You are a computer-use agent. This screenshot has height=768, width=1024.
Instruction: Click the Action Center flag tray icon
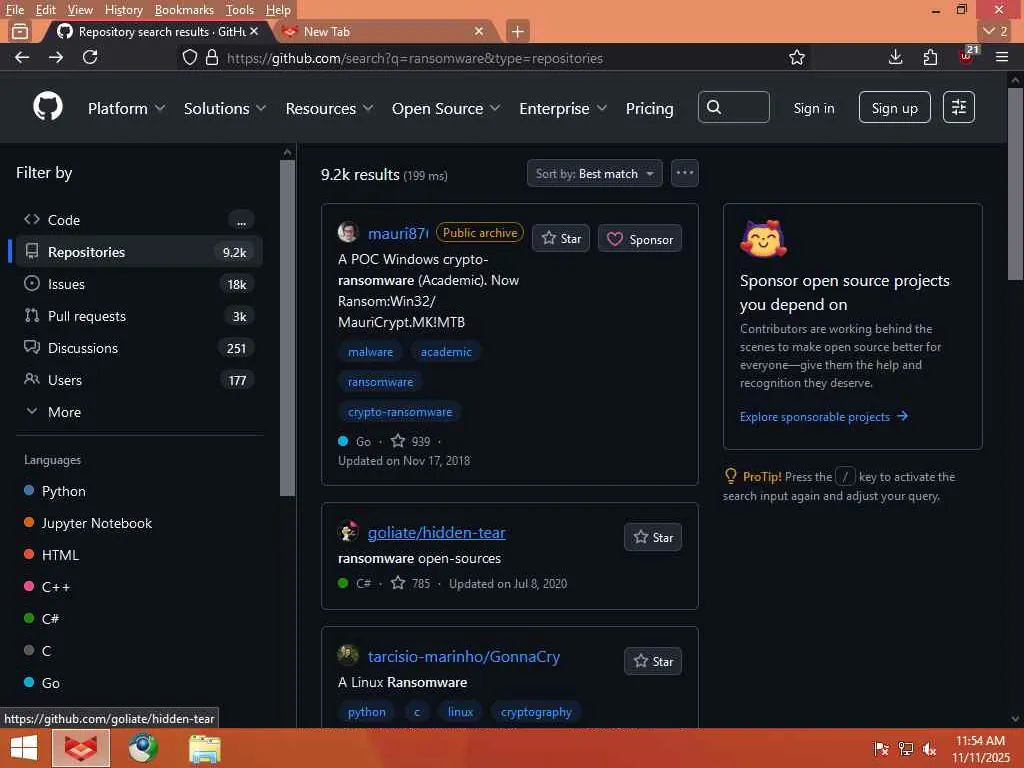(881, 749)
